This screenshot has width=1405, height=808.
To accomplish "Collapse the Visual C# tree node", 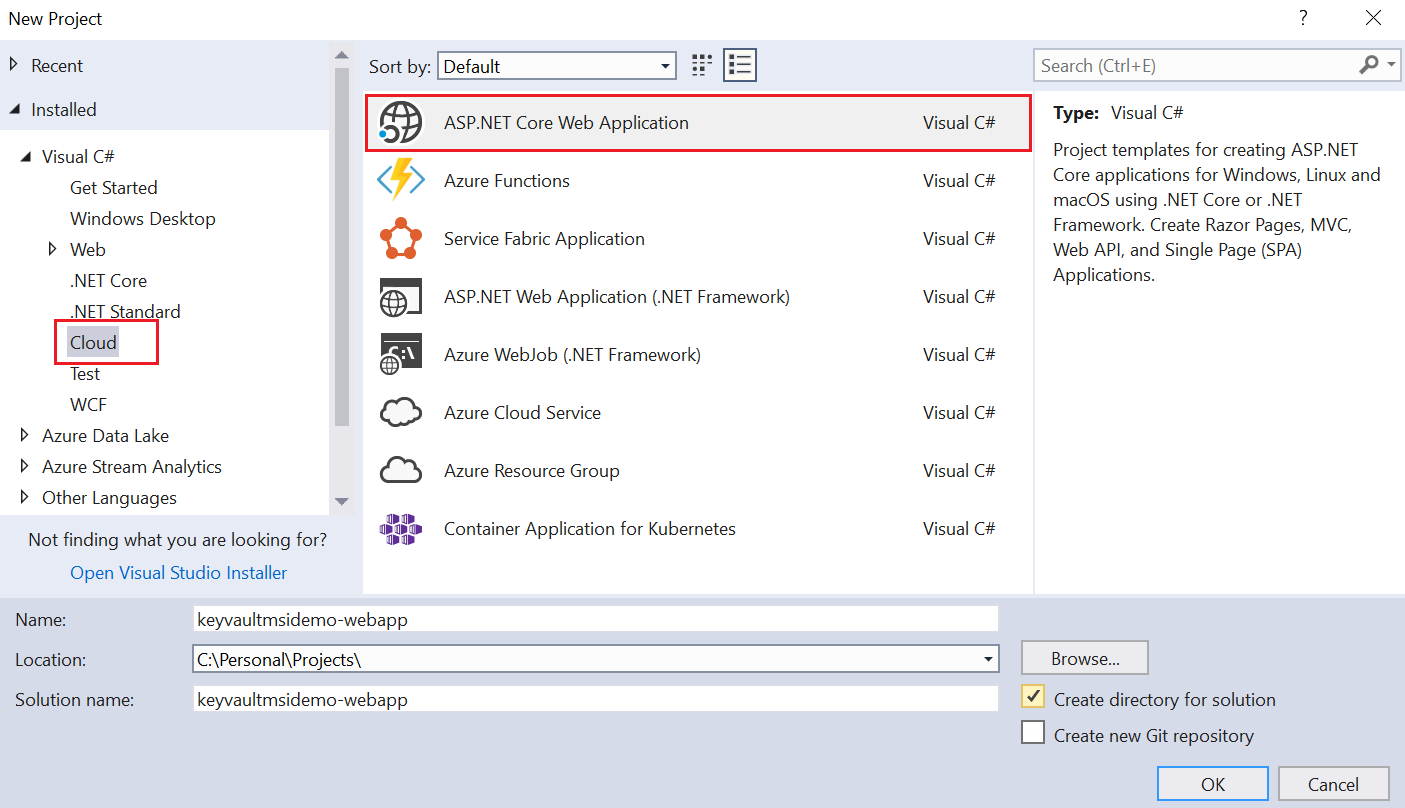I will coord(25,157).
